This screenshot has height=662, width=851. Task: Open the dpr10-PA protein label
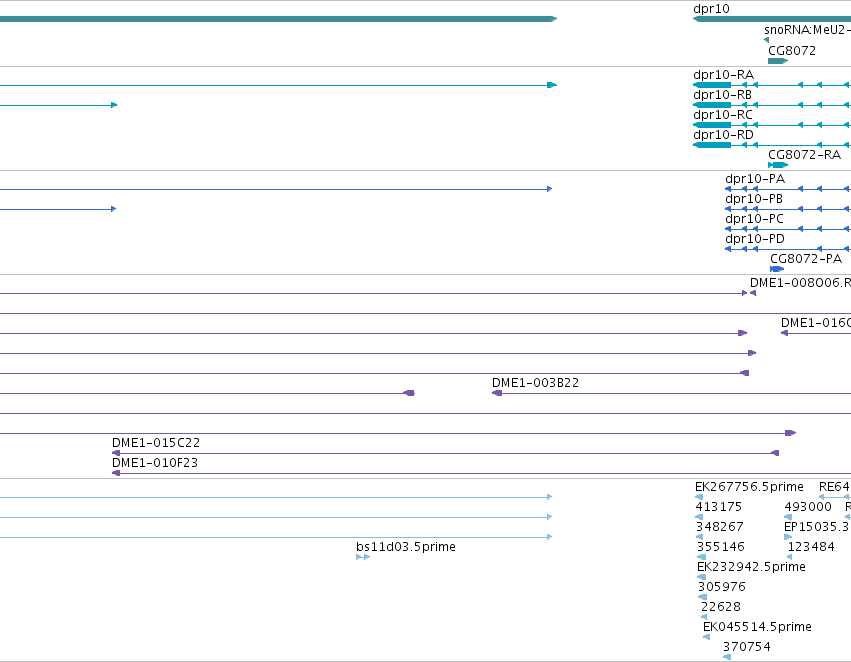[x=755, y=179]
